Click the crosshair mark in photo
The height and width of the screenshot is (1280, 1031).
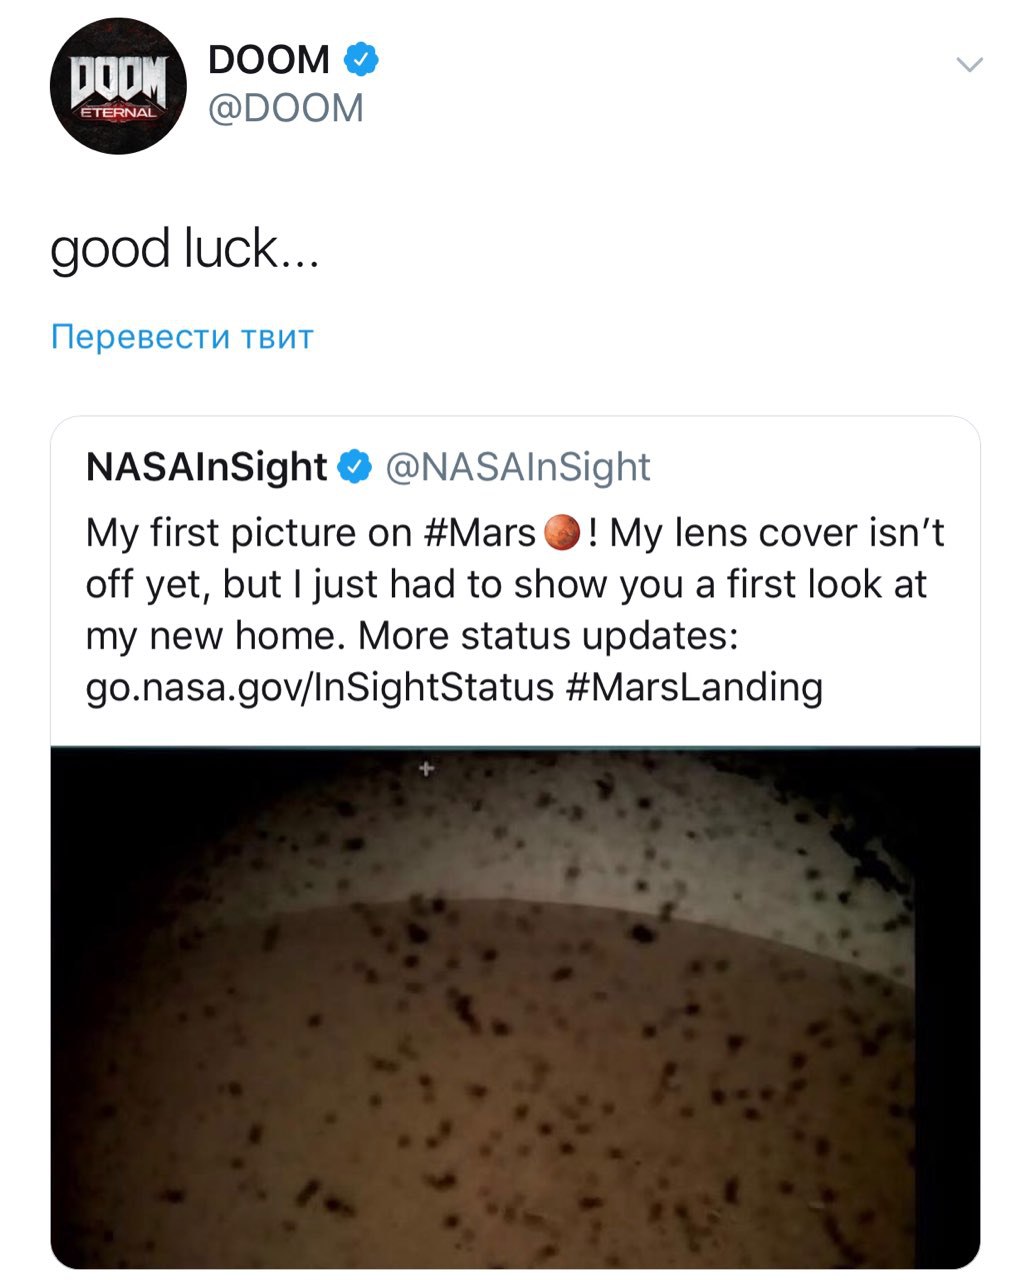coord(427,768)
